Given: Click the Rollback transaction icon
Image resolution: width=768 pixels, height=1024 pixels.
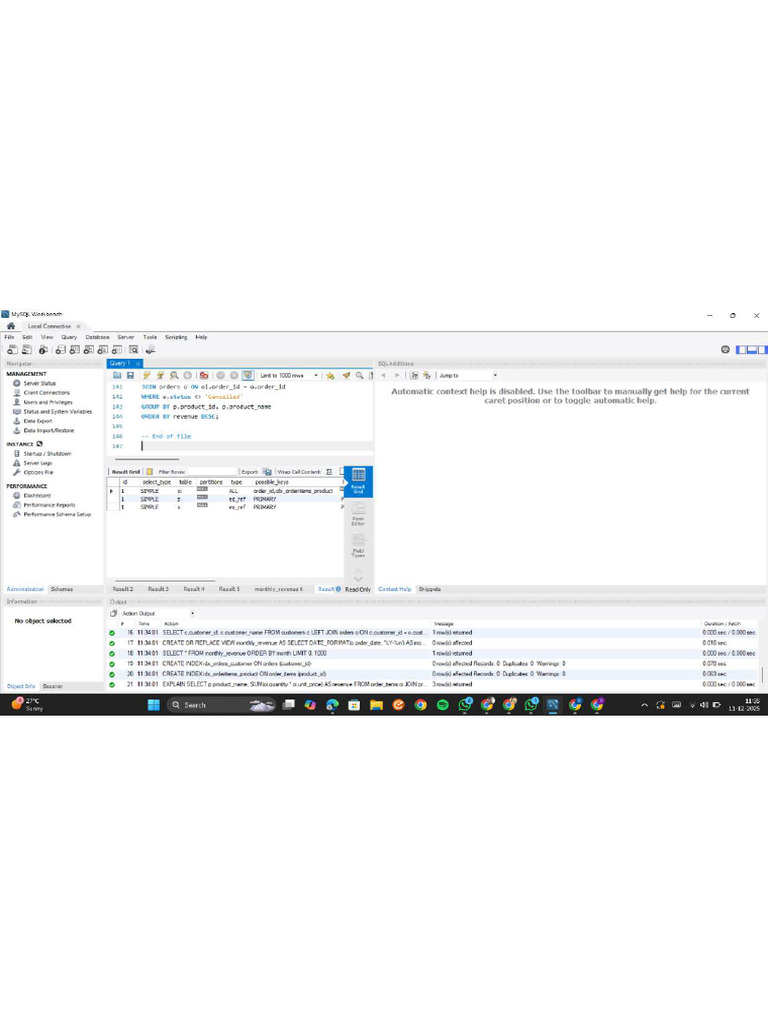Looking at the screenshot, I should [x=234, y=376].
